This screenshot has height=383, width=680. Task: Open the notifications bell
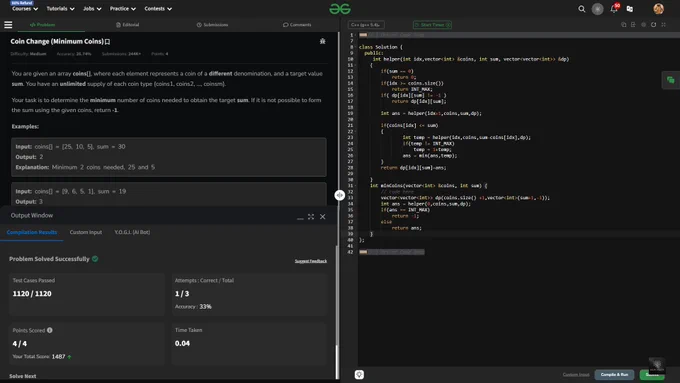(x=614, y=9)
